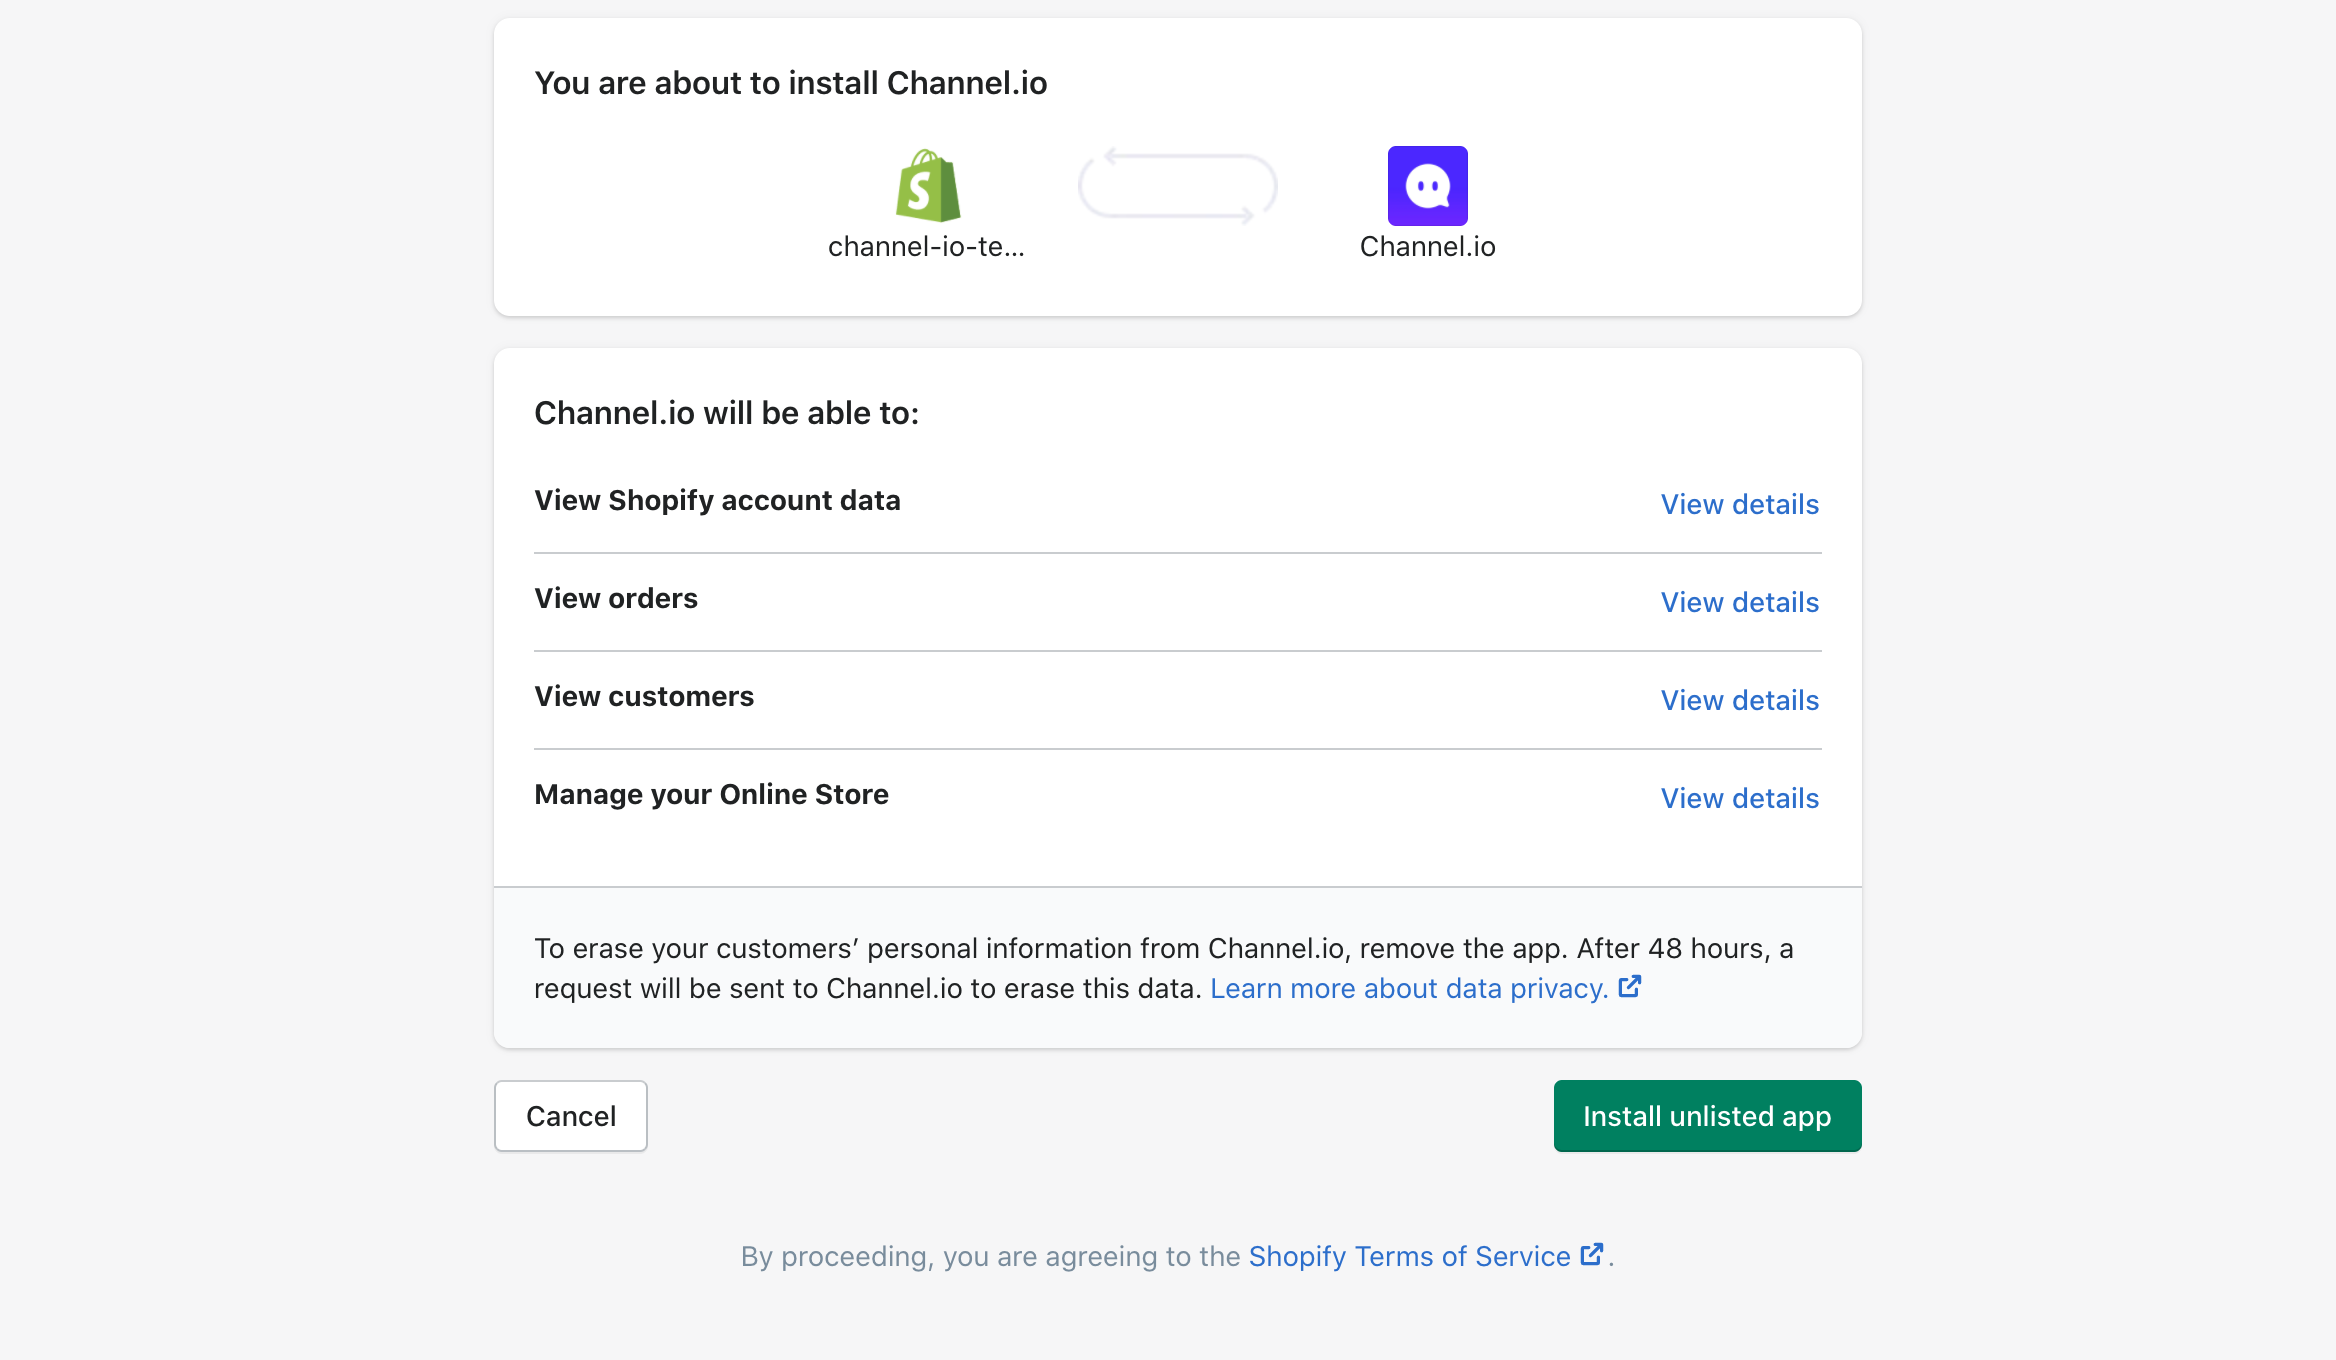Click the purple Channel.io app icon
This screenshot has width=2336, height=1360.
pos(1427,186)
